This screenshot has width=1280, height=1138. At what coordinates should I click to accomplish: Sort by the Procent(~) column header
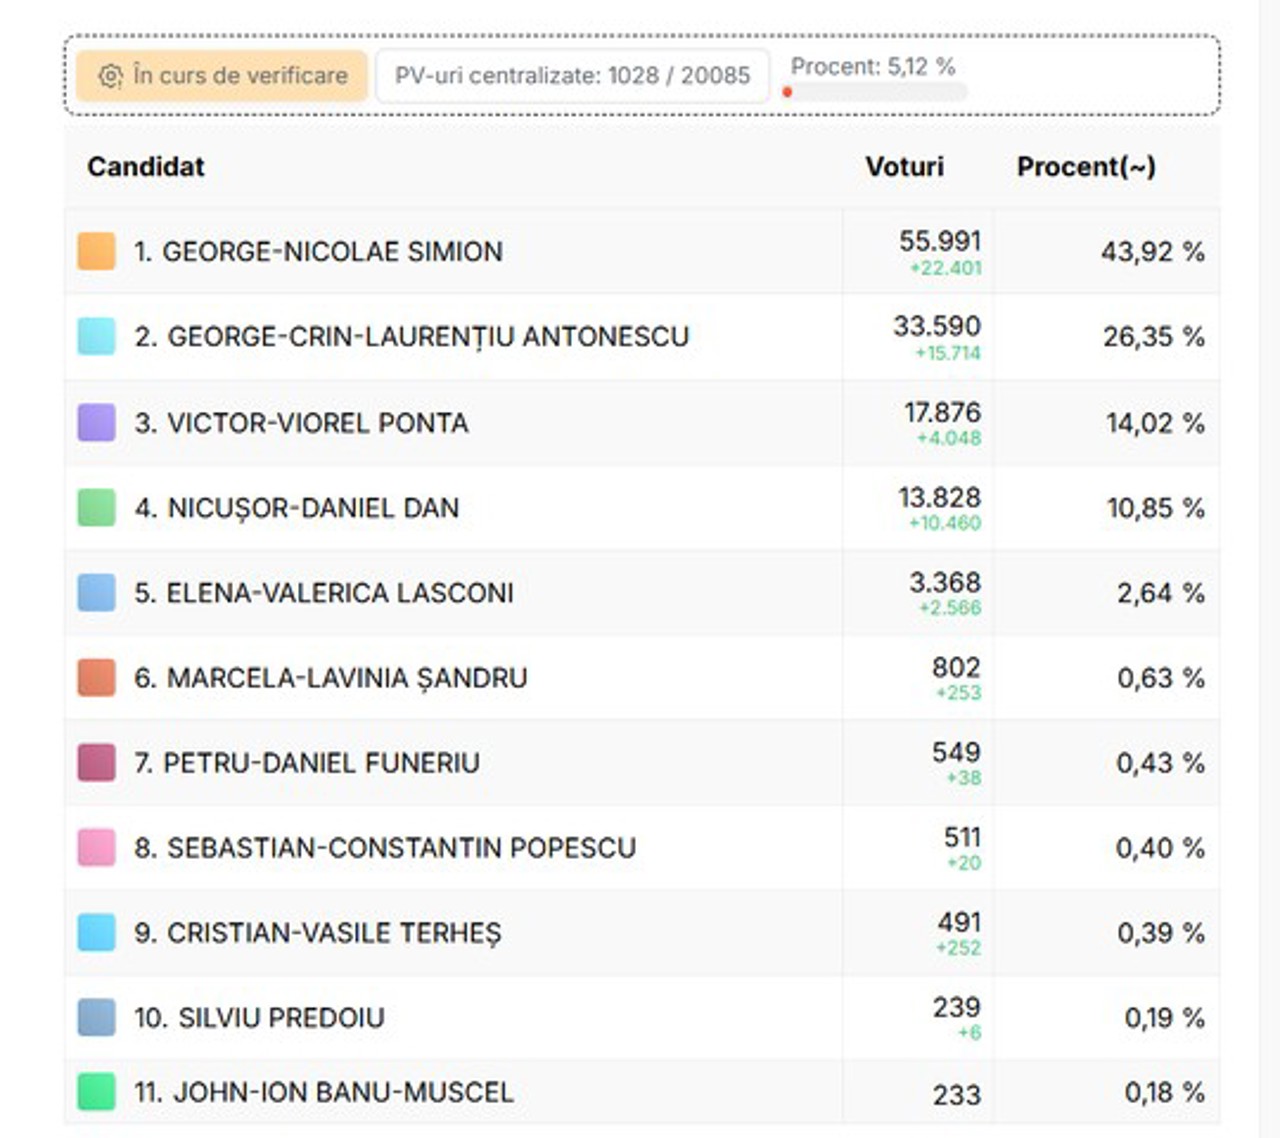tap(1086, 167)
